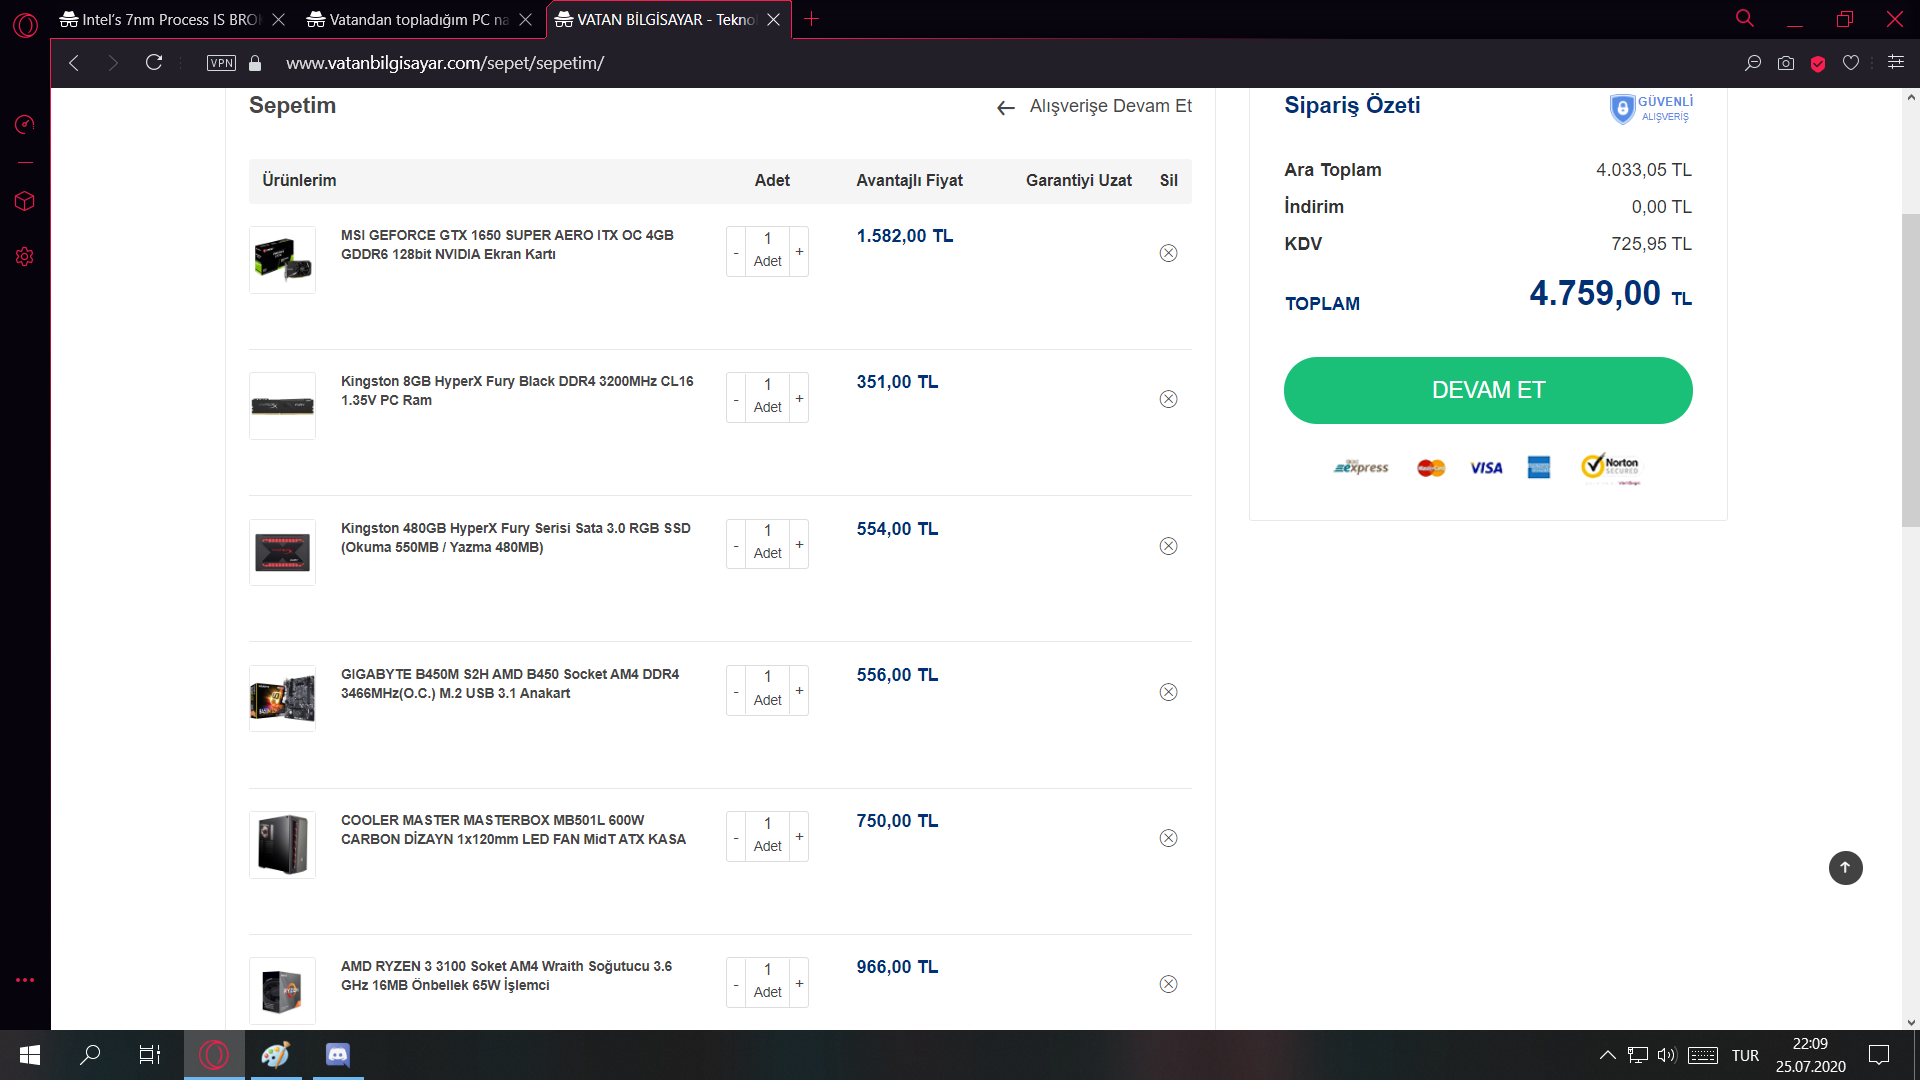Image resolution: width=1920 pixels, height=1080 pixels.
Task: Open Discord from the taskbar
Action: pyautogui.click(x=338, y=1055)
